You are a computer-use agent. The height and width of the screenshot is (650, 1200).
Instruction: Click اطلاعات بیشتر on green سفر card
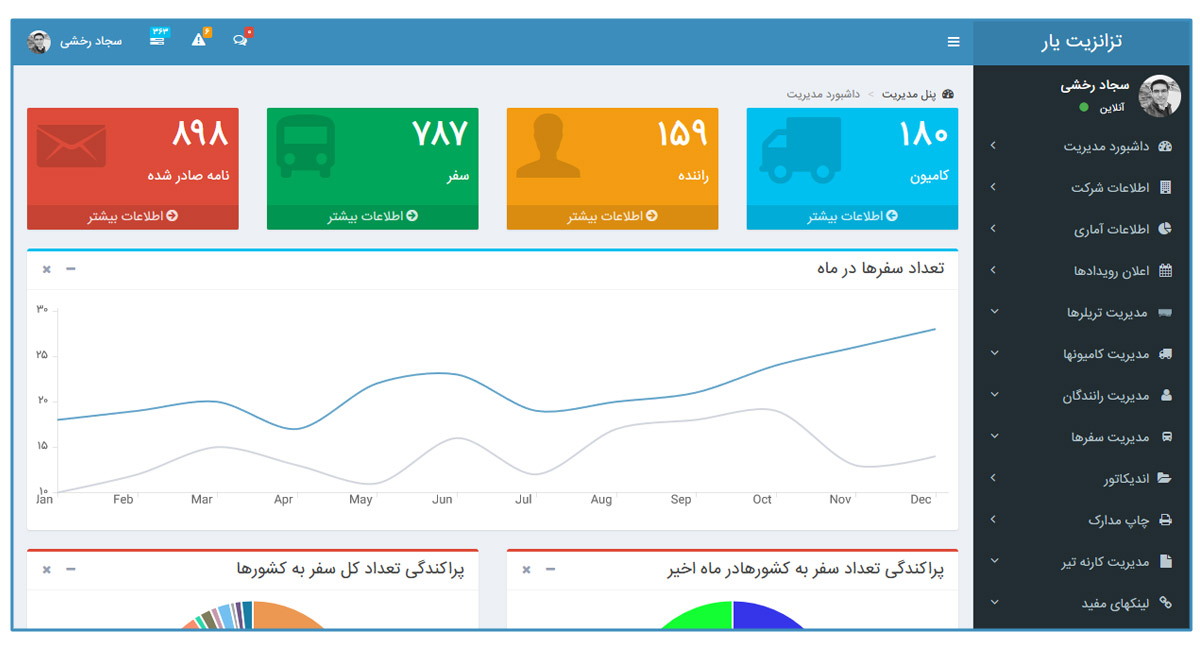pos(372,217)
